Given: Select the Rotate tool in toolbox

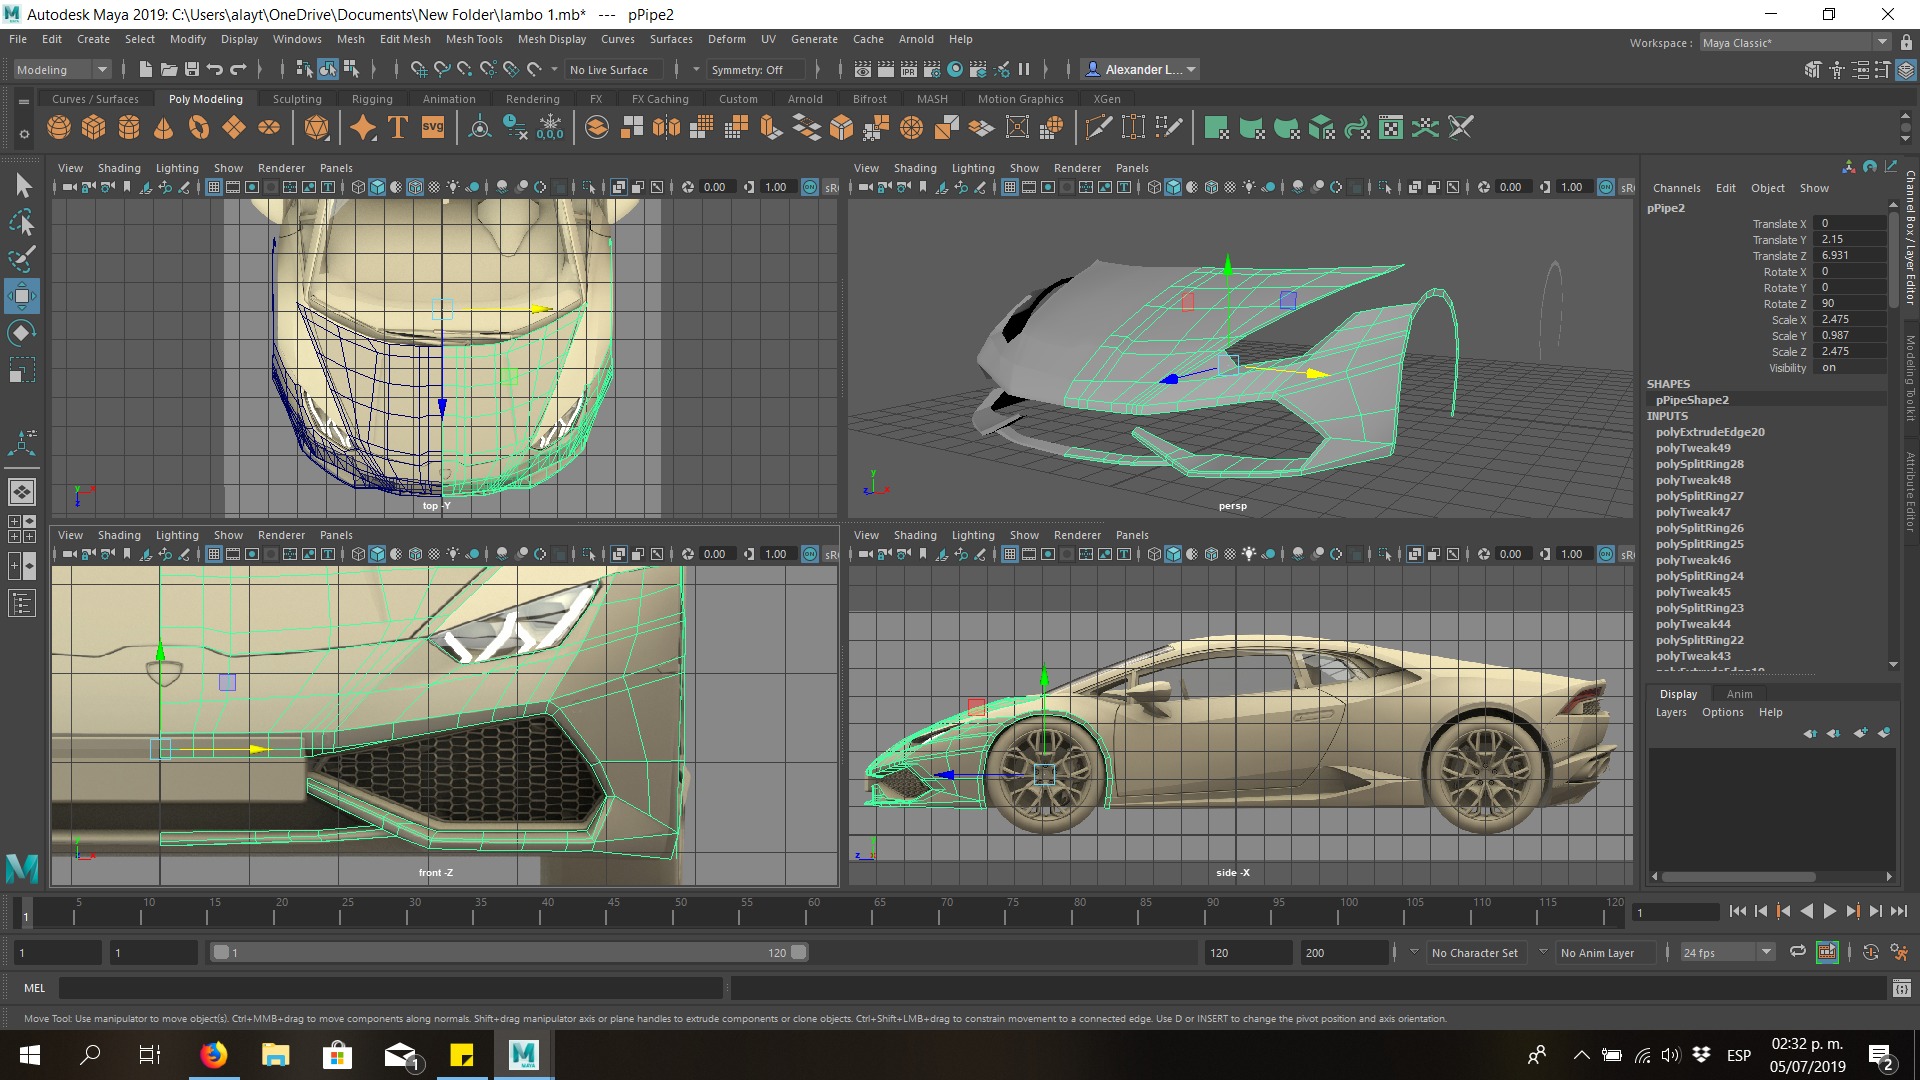Looking at the screenshot, I should (x=22, y=333).
